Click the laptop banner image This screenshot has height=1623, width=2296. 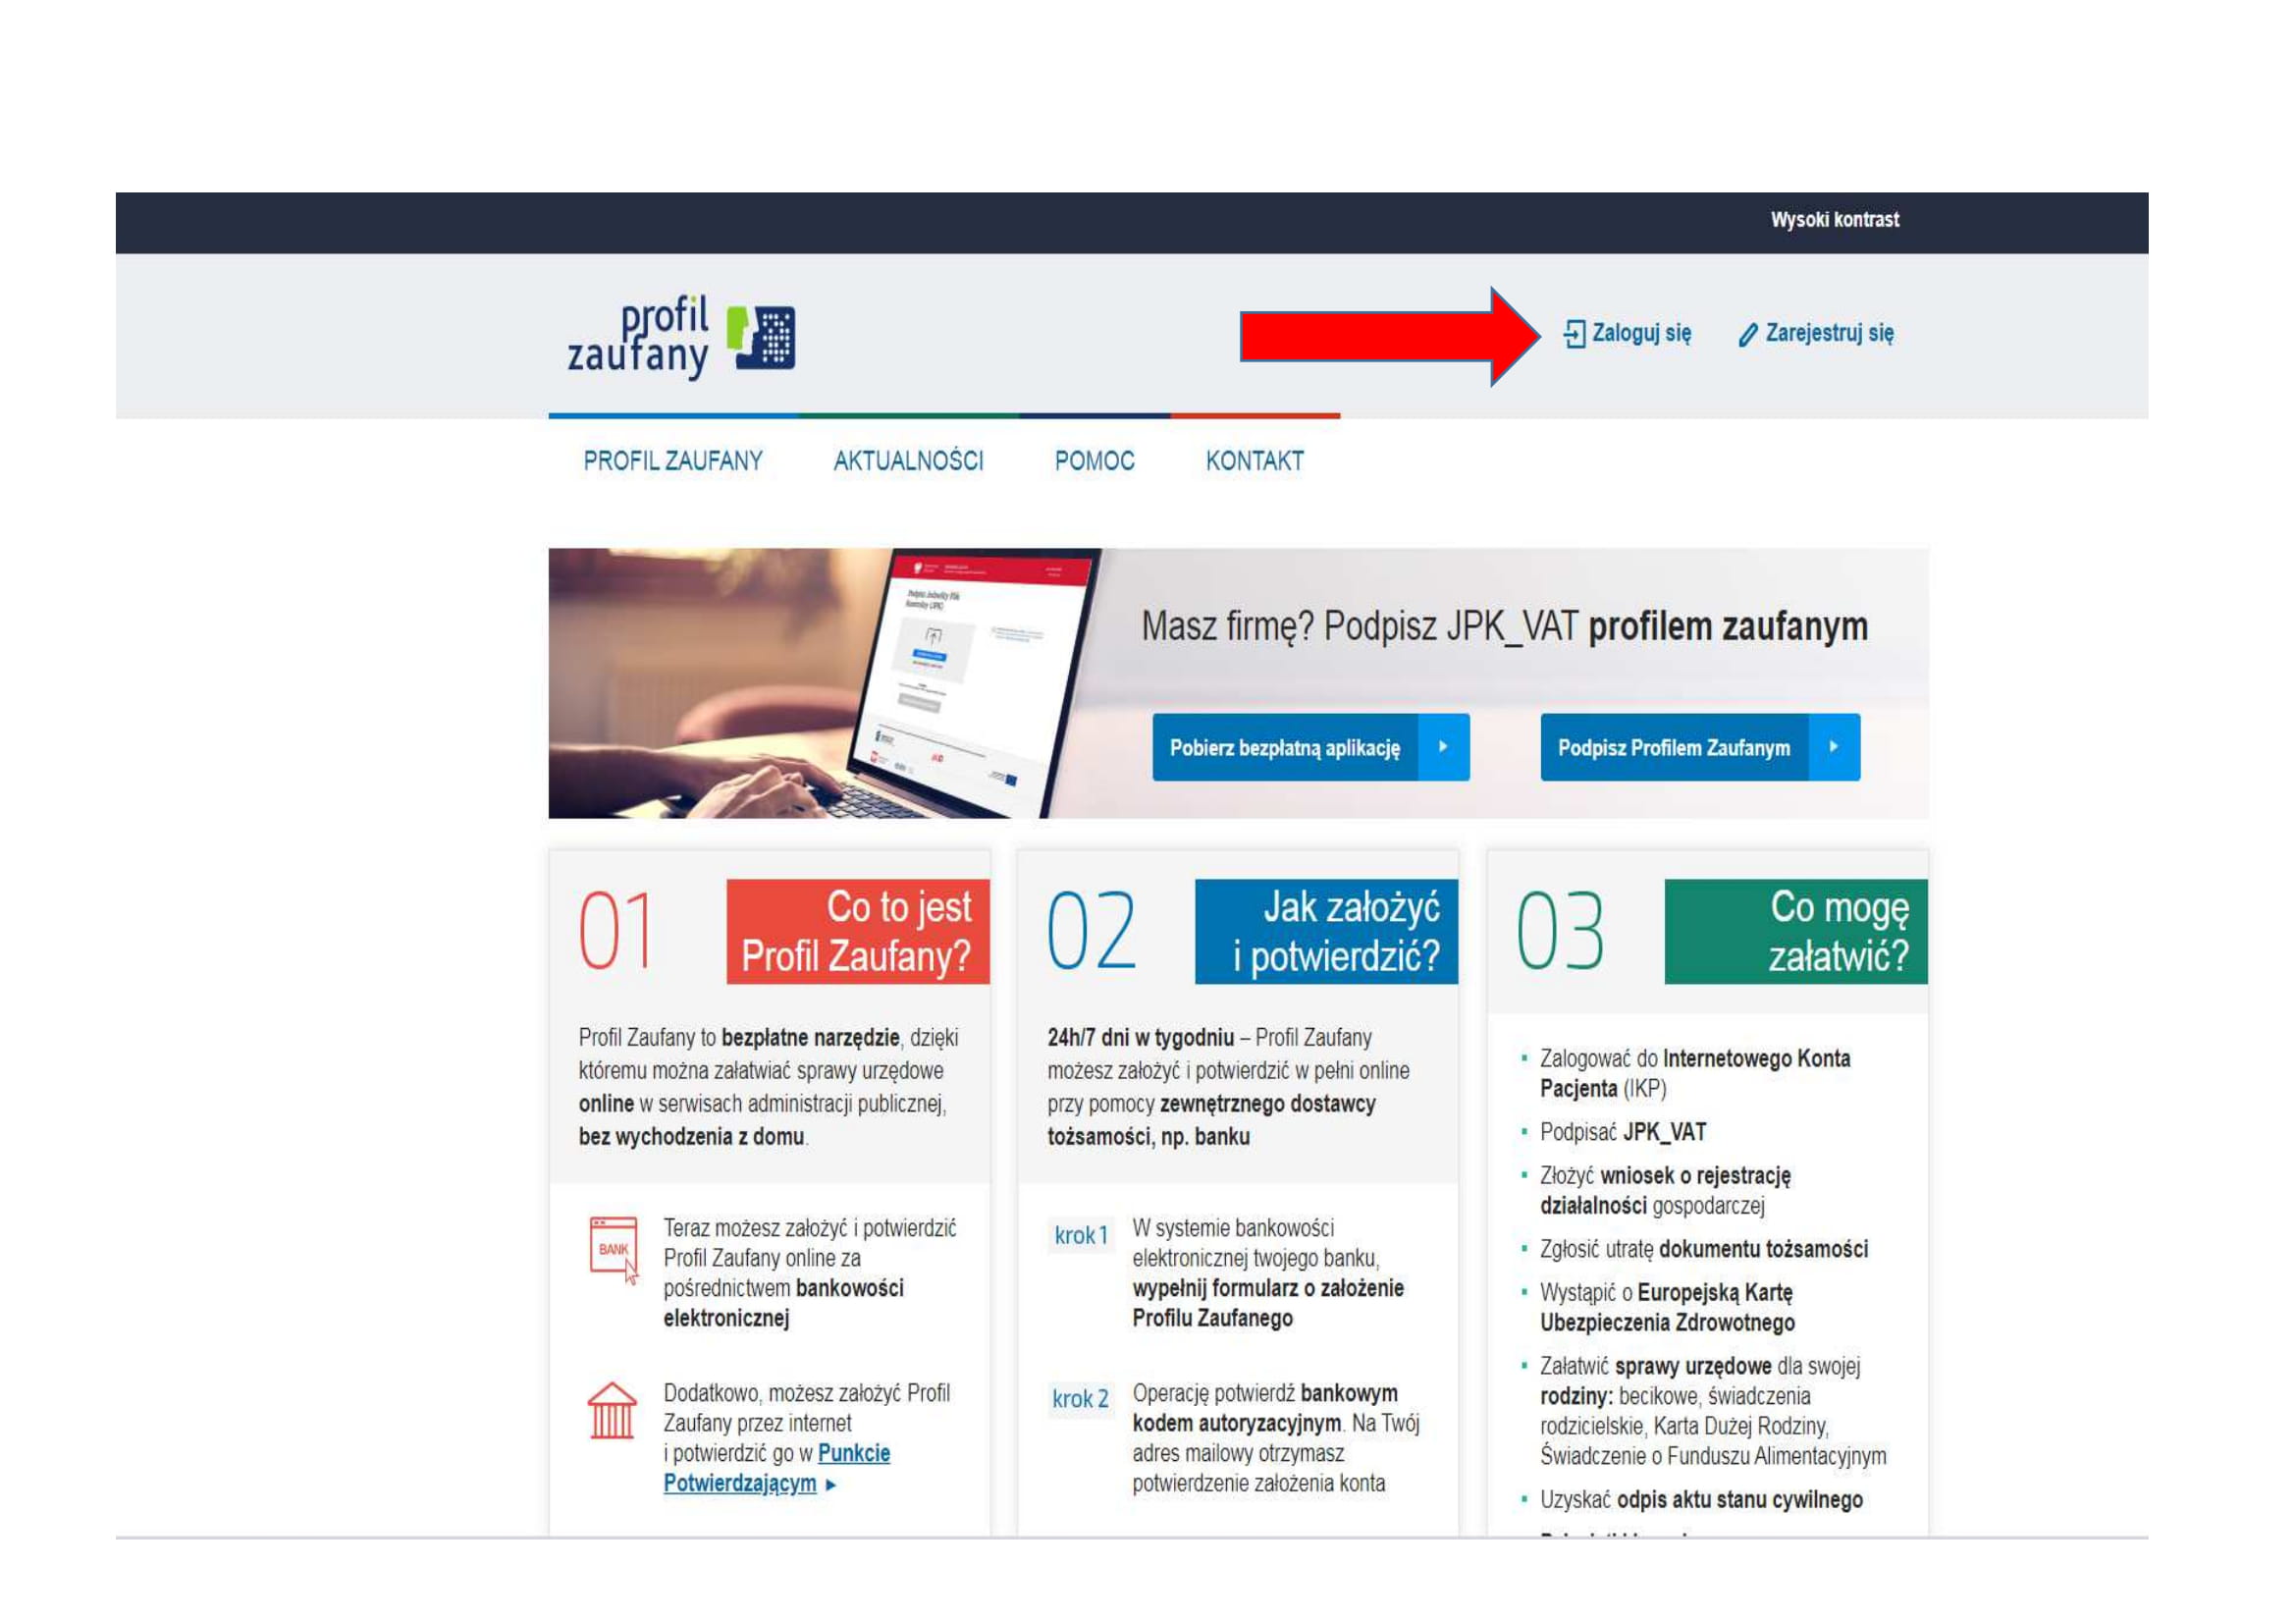825,683
